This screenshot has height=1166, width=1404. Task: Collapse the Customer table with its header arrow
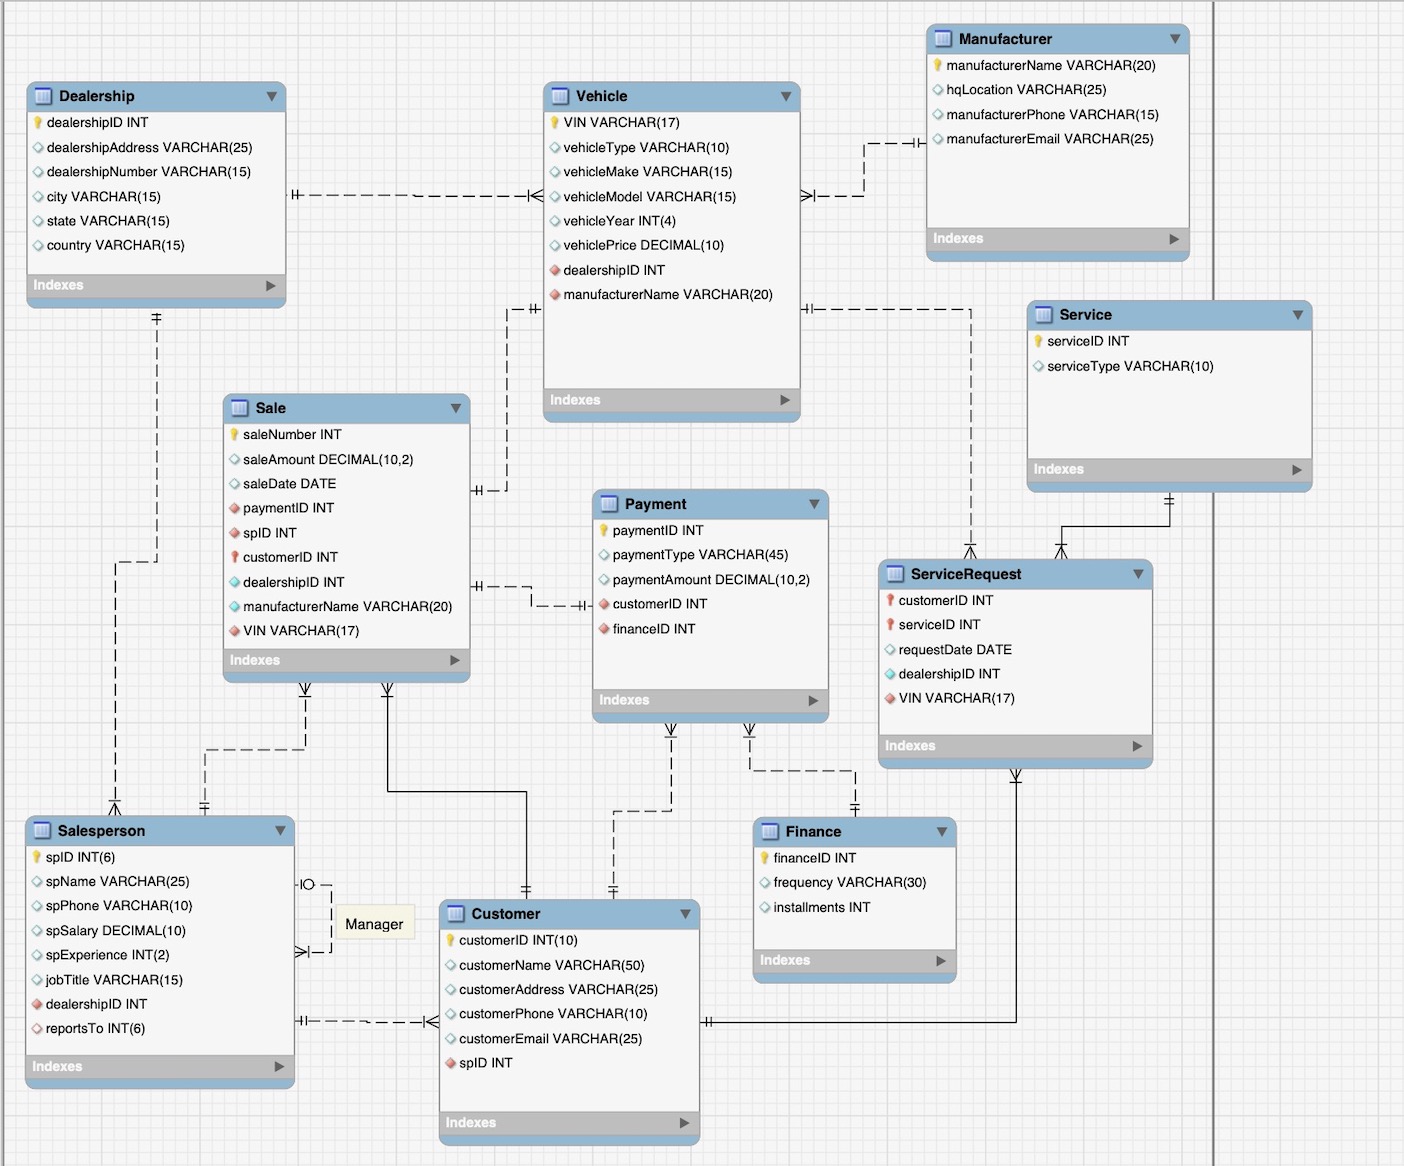click(x=685, y=914)
